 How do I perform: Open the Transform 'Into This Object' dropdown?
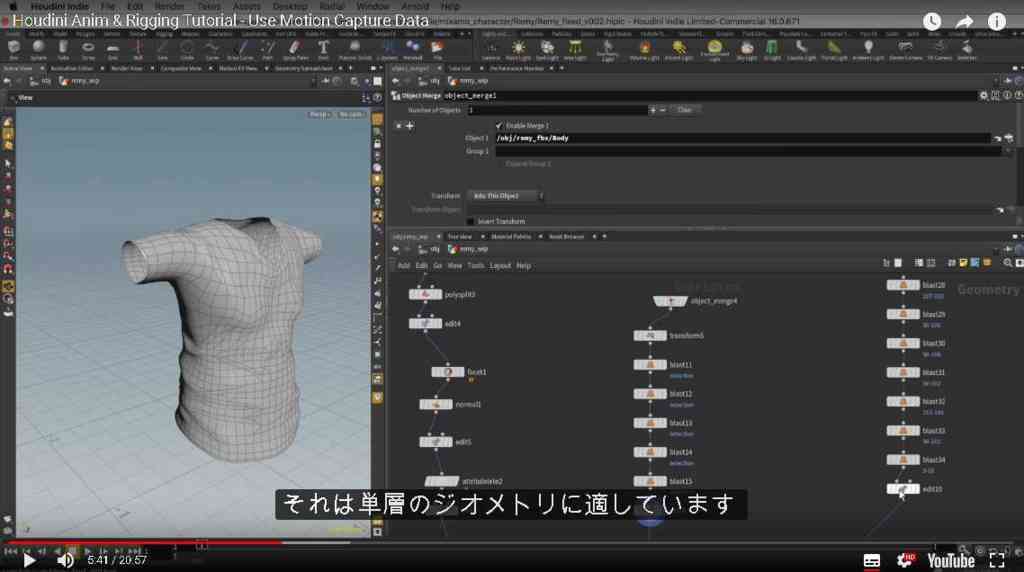click(x=505, y=196)
